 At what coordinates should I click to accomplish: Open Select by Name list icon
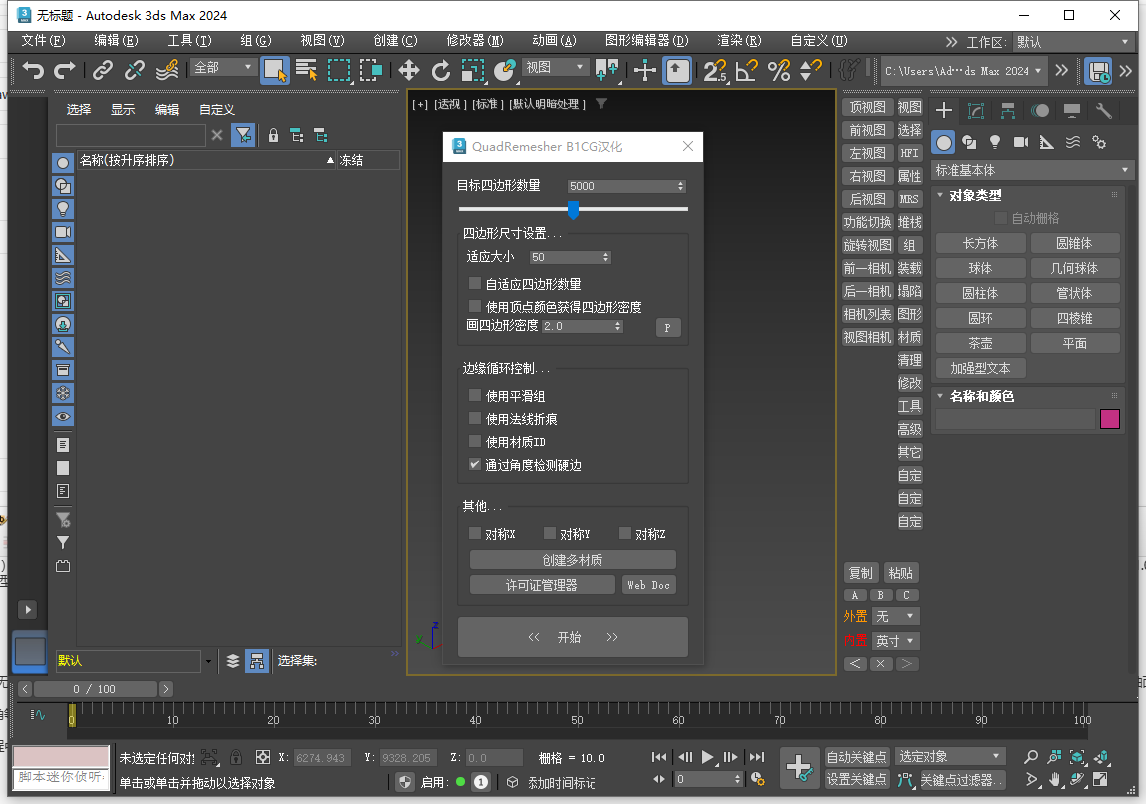[x=306, y=71]
